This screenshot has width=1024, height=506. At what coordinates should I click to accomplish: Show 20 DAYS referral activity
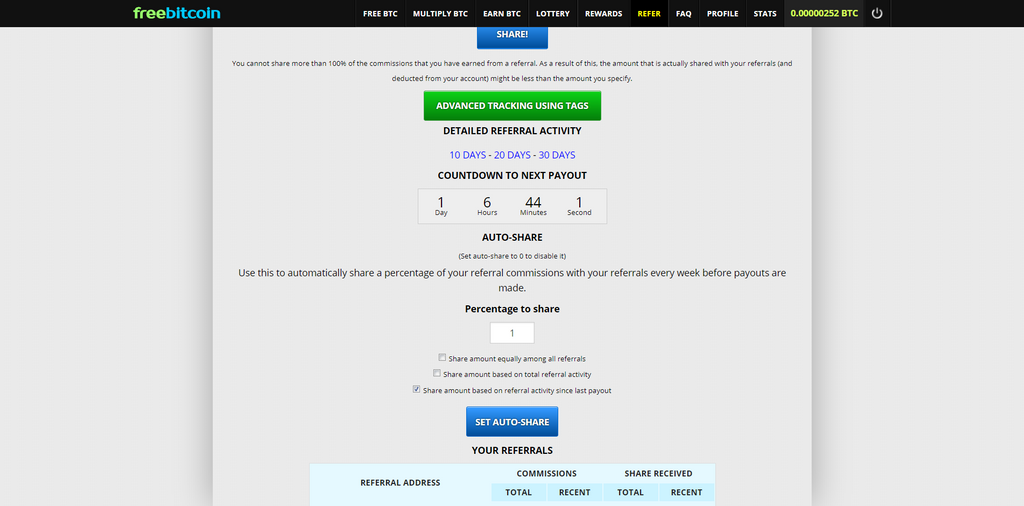pos(512,155)
